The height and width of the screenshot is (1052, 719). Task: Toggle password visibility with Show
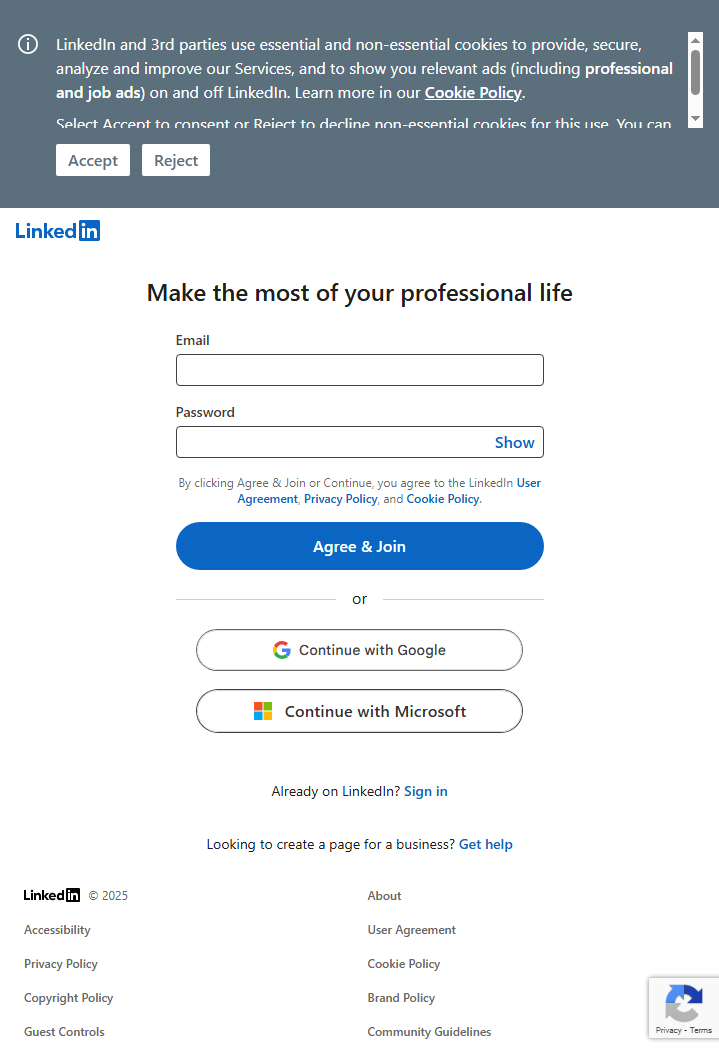click(514, 442)
